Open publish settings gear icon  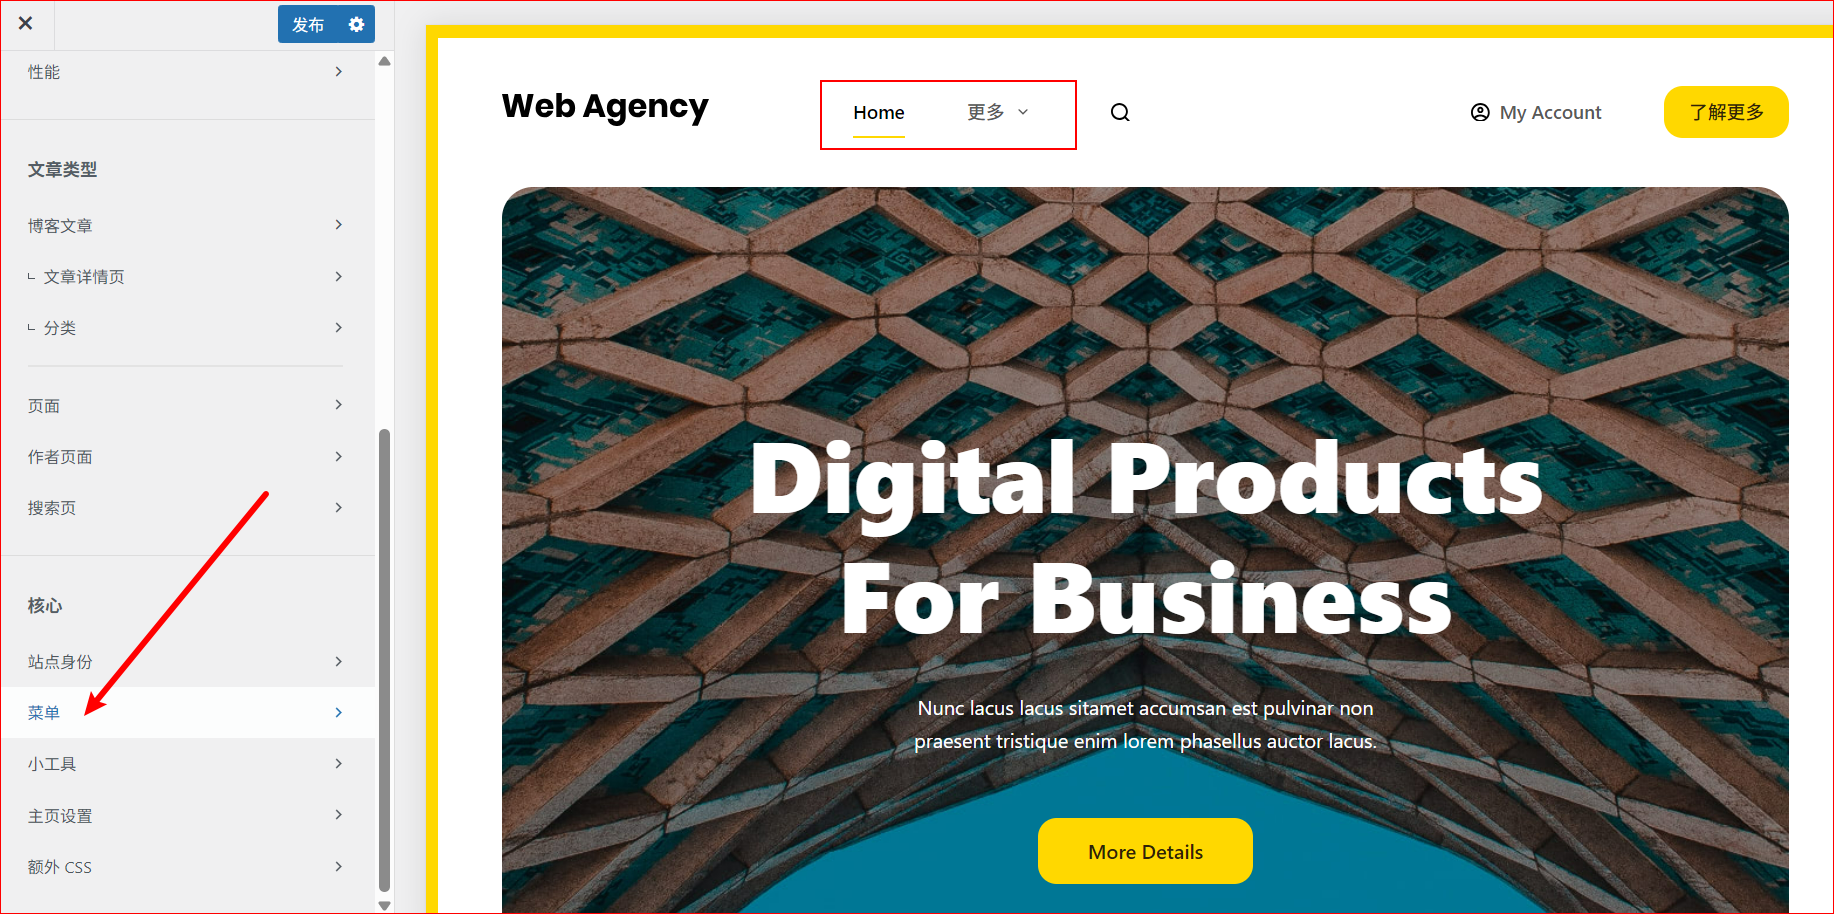357,24
